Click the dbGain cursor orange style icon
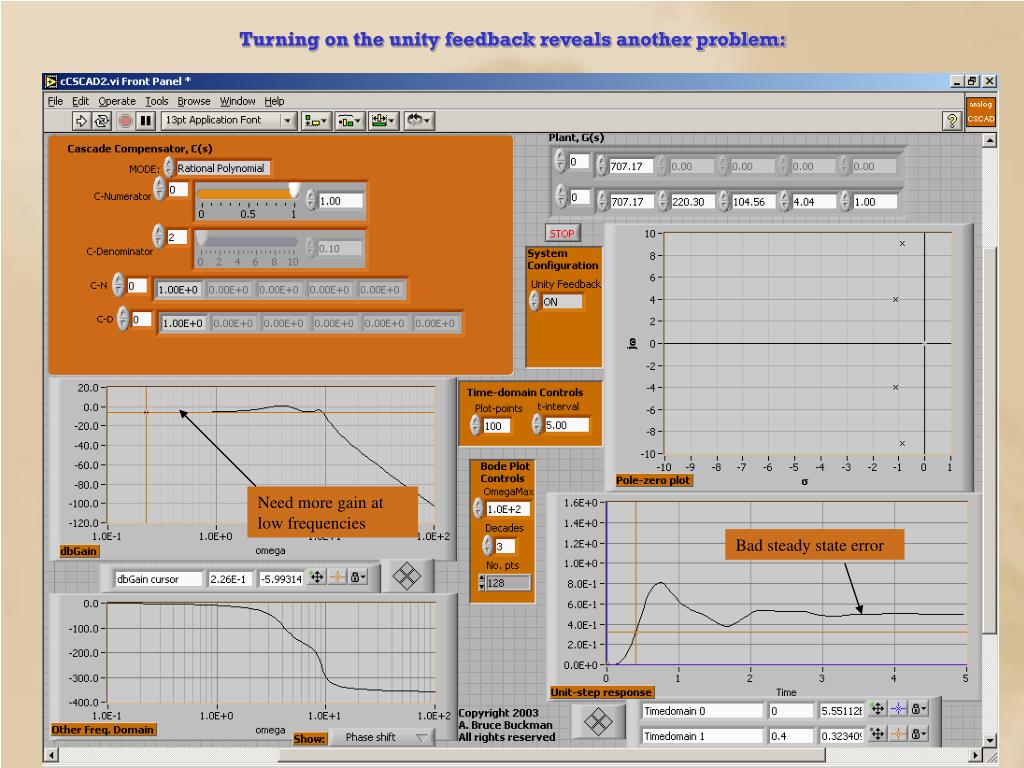The image size is (1024, 768). [x=338, y=577]
